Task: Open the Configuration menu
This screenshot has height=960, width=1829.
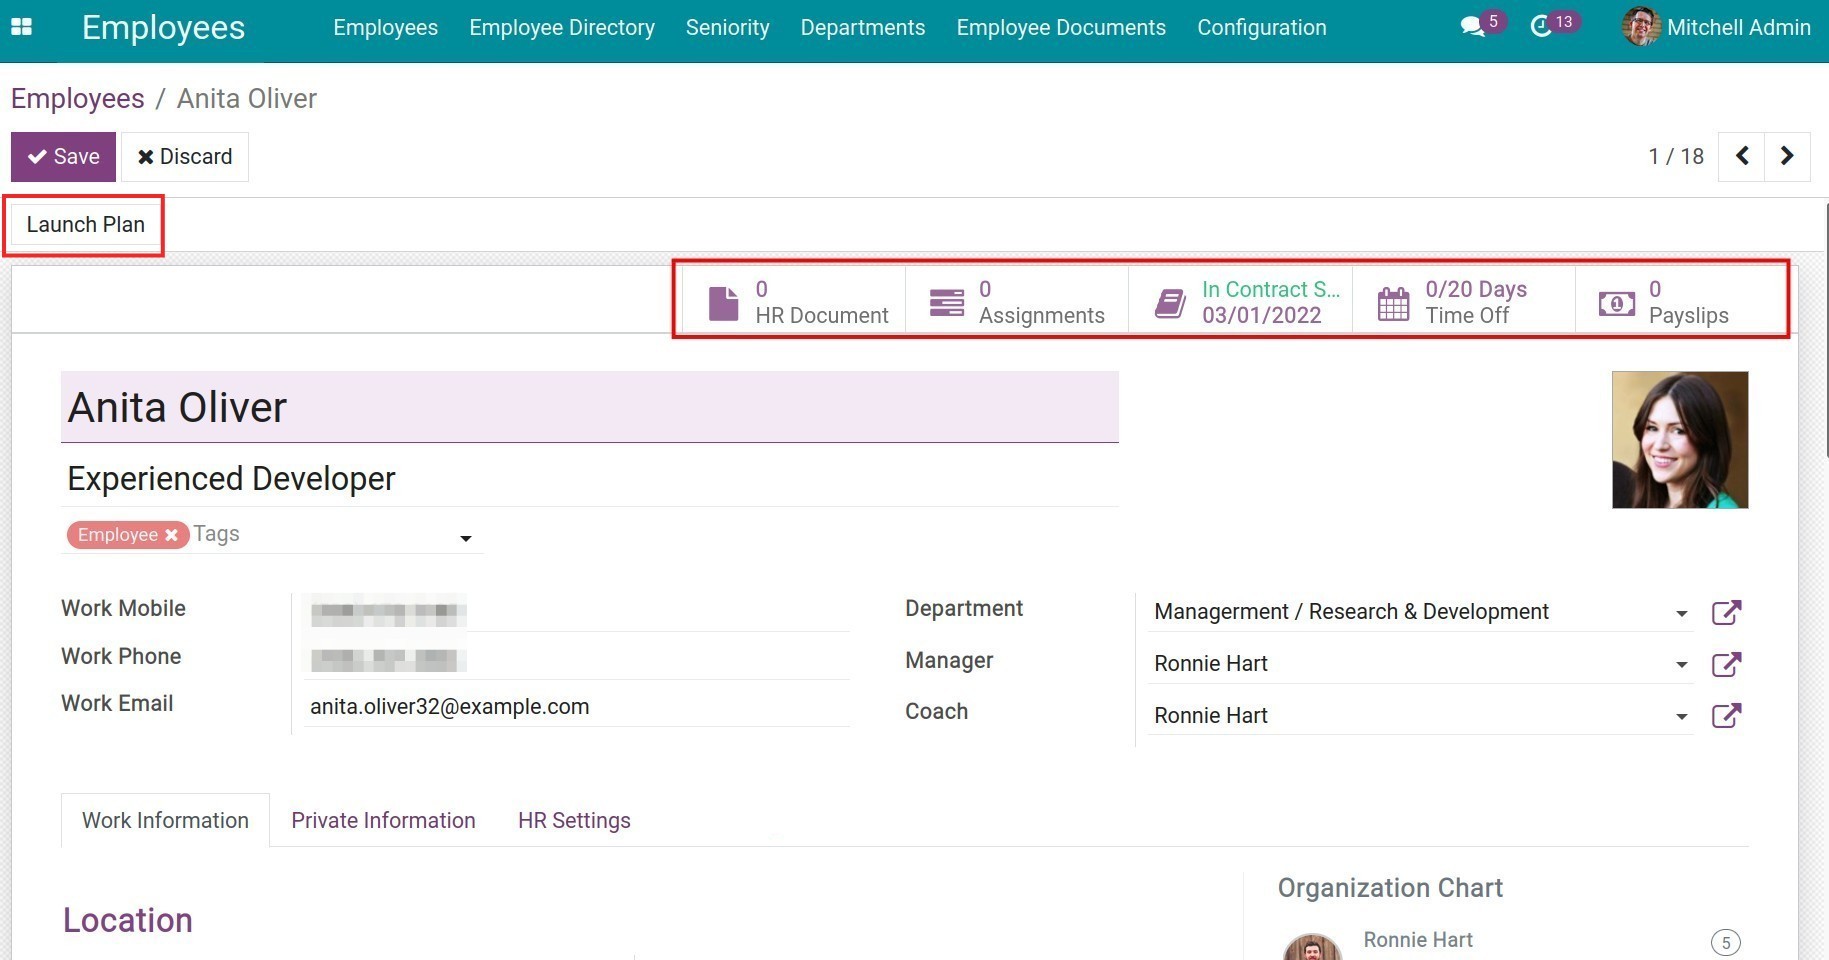Action: [x=1261, y=27]
